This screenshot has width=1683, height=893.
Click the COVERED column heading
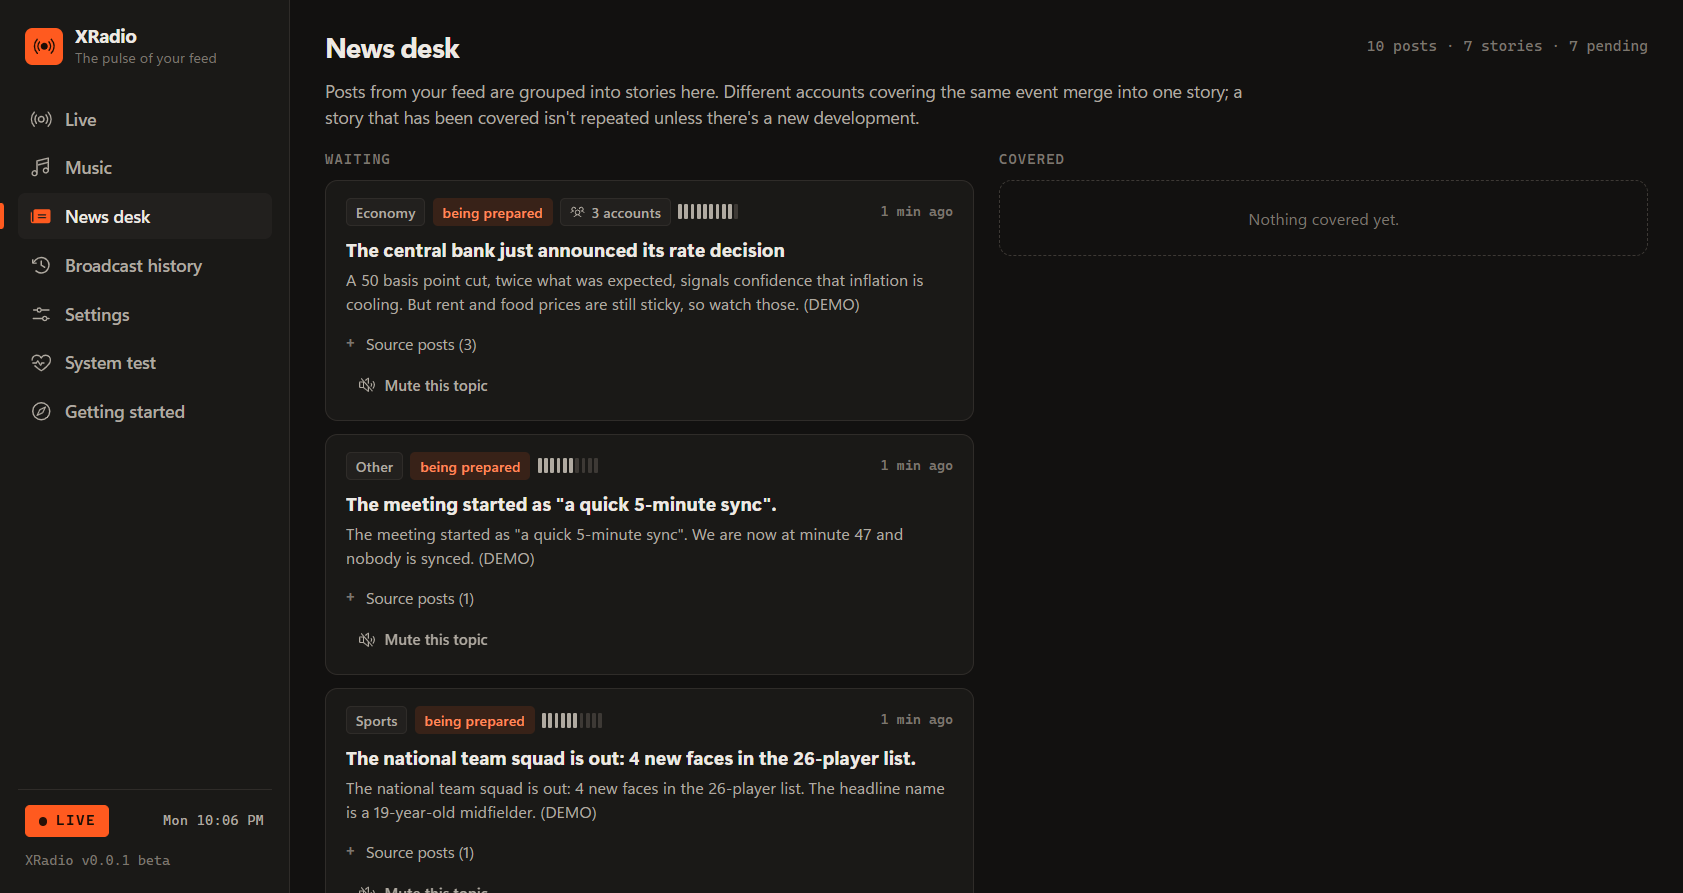point(1031,160)
